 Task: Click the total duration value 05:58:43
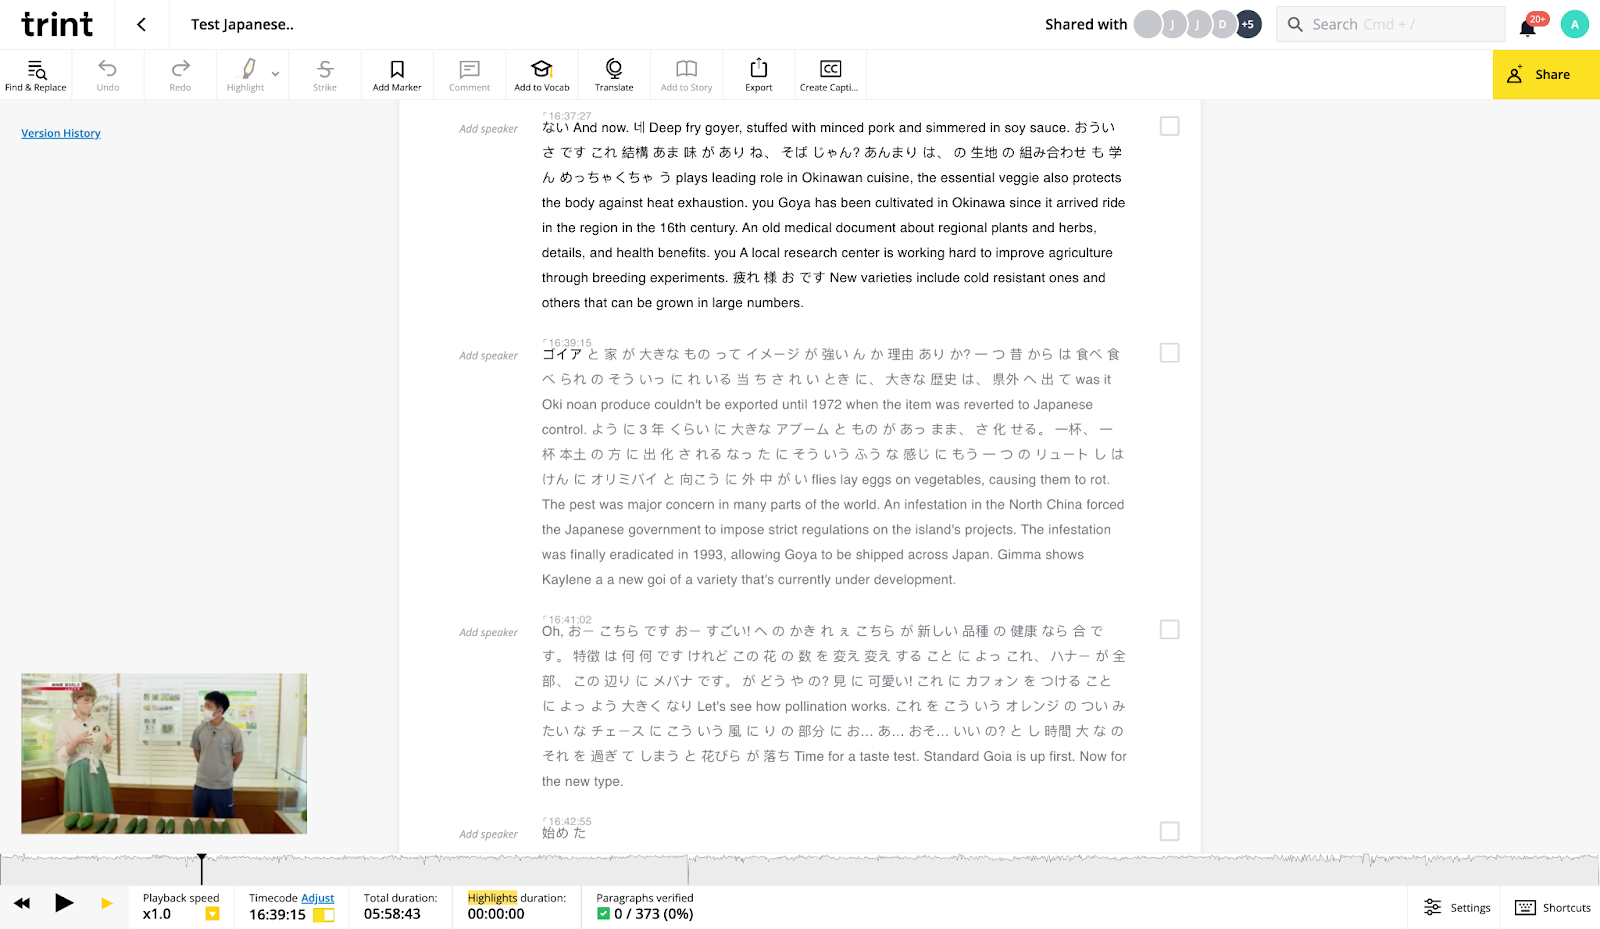pyautogui.click(x=392, y=914)
